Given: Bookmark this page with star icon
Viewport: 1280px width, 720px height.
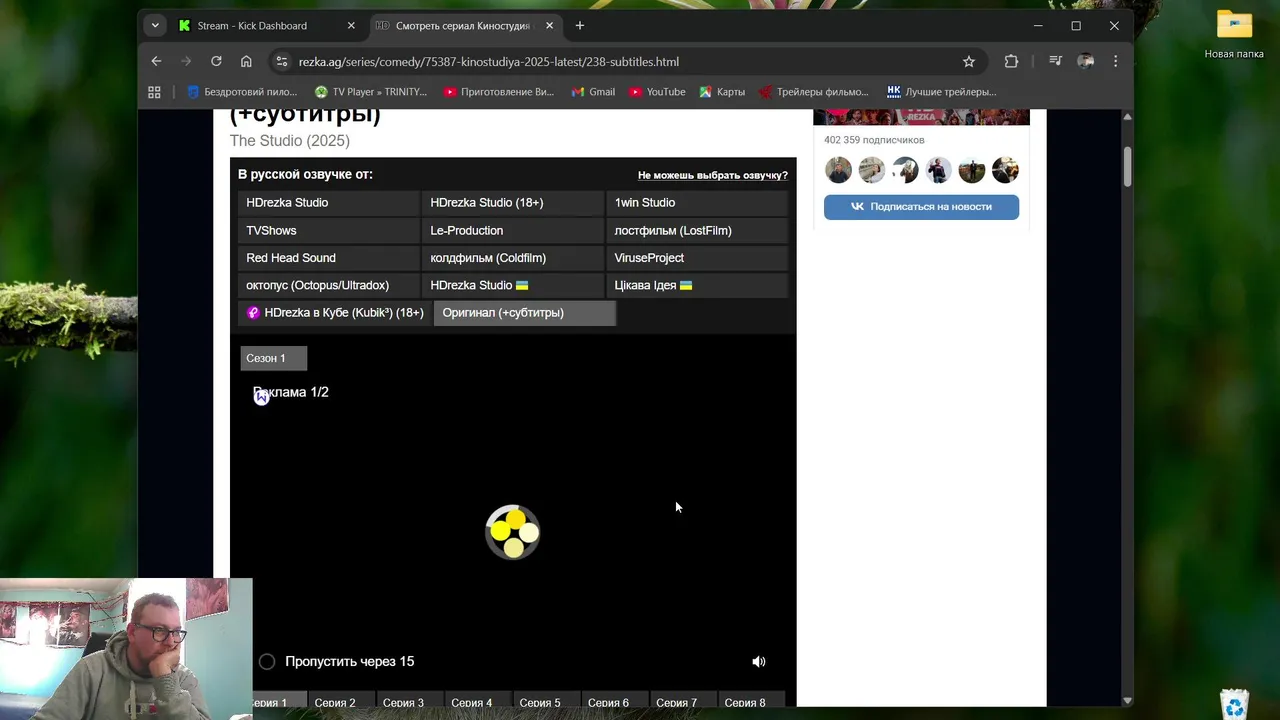Looking at the screenshot, I should tap(969, 61).
